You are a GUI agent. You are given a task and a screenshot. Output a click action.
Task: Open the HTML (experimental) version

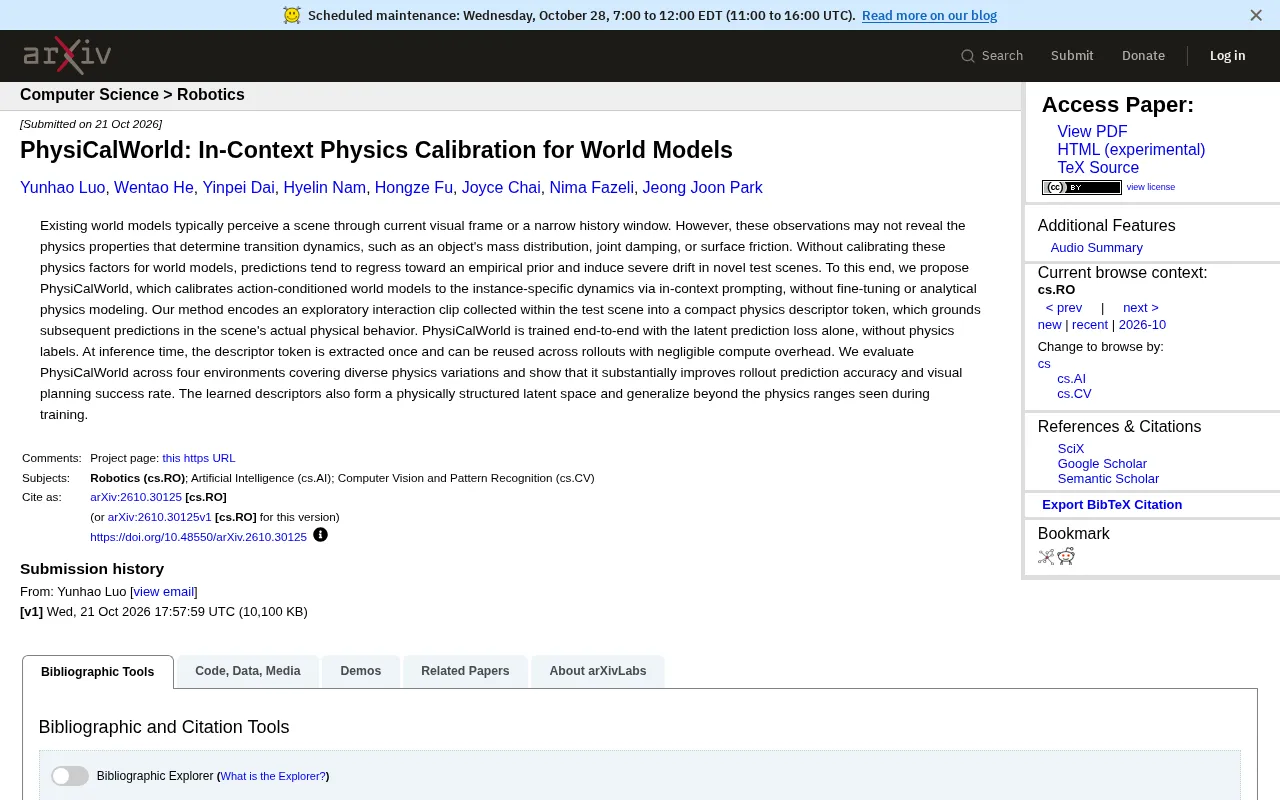click(x=1131, y=150)
